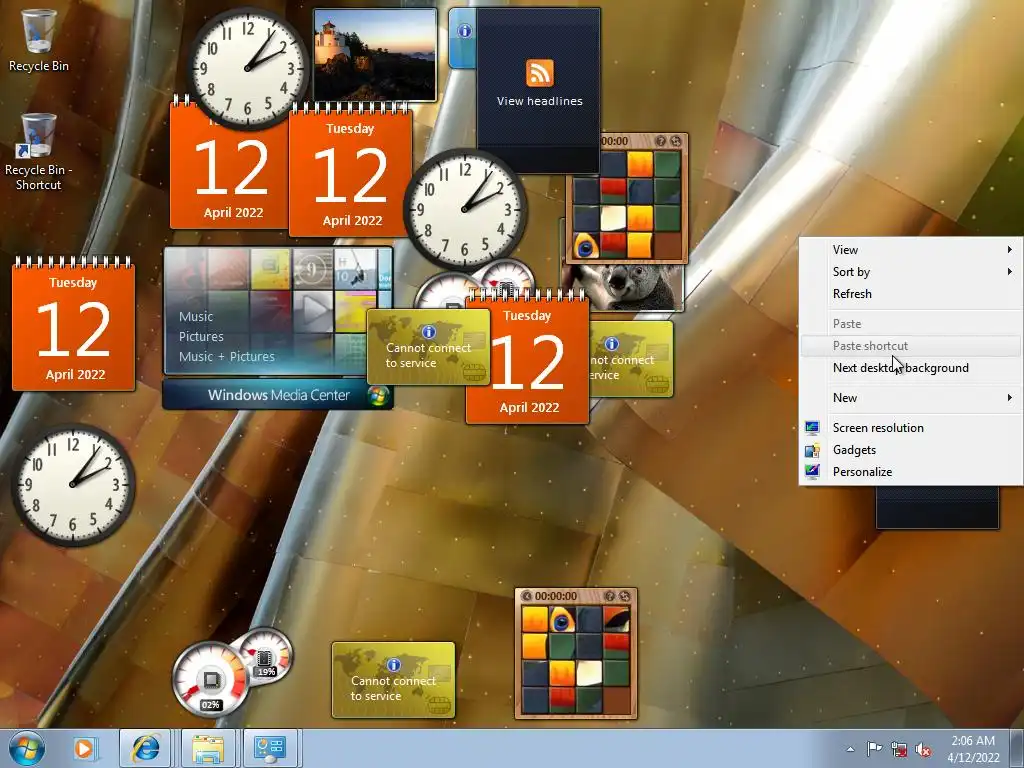Open the View entry in the context menu
This screenshot has height=768, width=1024.
912,249
